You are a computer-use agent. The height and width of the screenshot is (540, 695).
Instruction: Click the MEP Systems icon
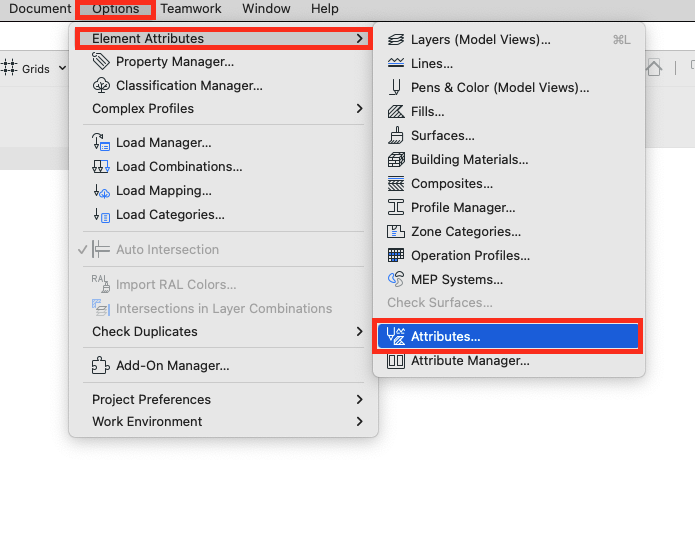point(396,279)
